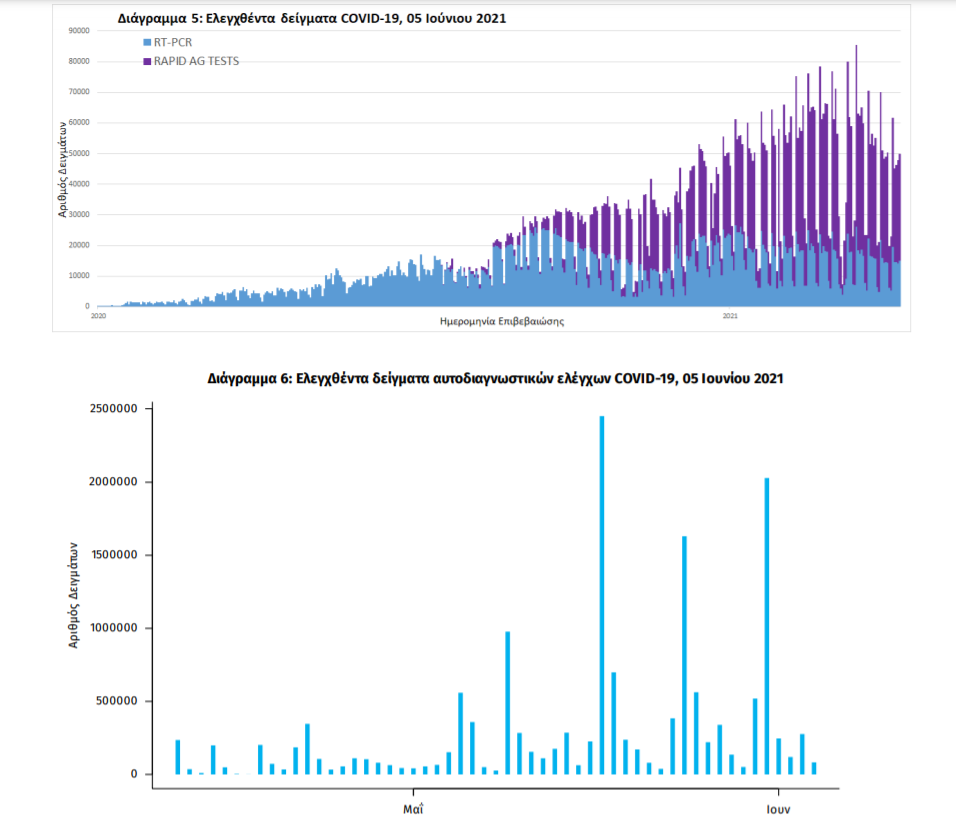Click the Διάγραμμα 6 chart title
The image size is (956, 822).
[x=495, y=379]
